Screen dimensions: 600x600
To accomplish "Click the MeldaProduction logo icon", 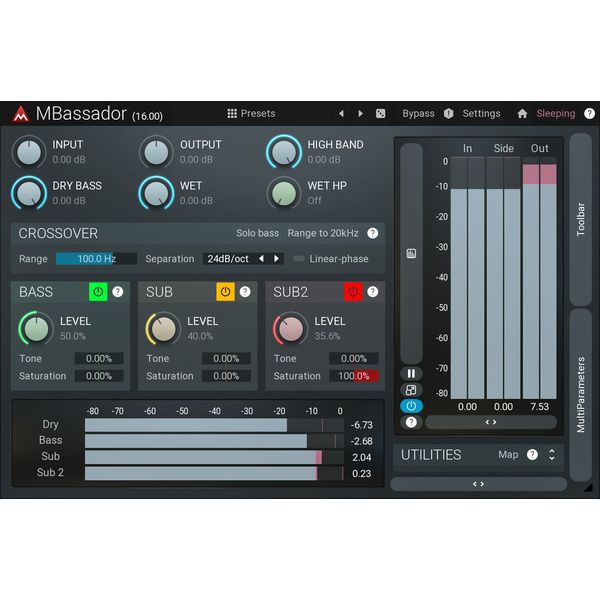I will point(21,114).
